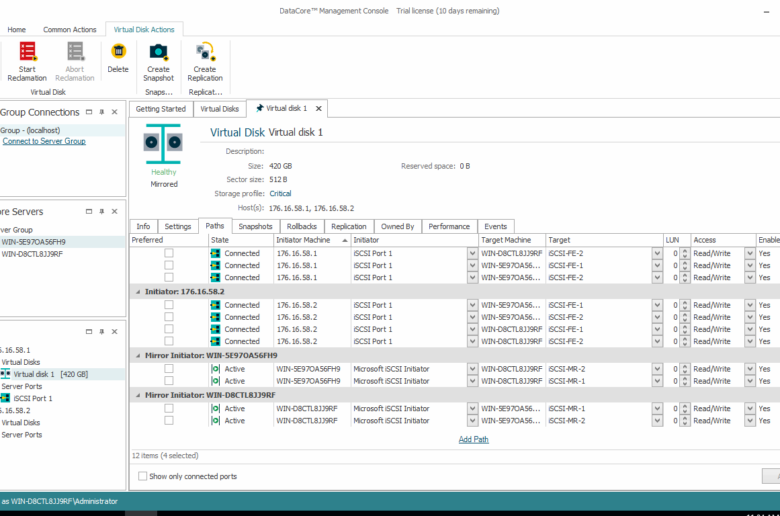Collapse Mirror Initiator: WIN-5E97OA56FH9 group
The image size is (780, 516).
(x=138, y=355)
